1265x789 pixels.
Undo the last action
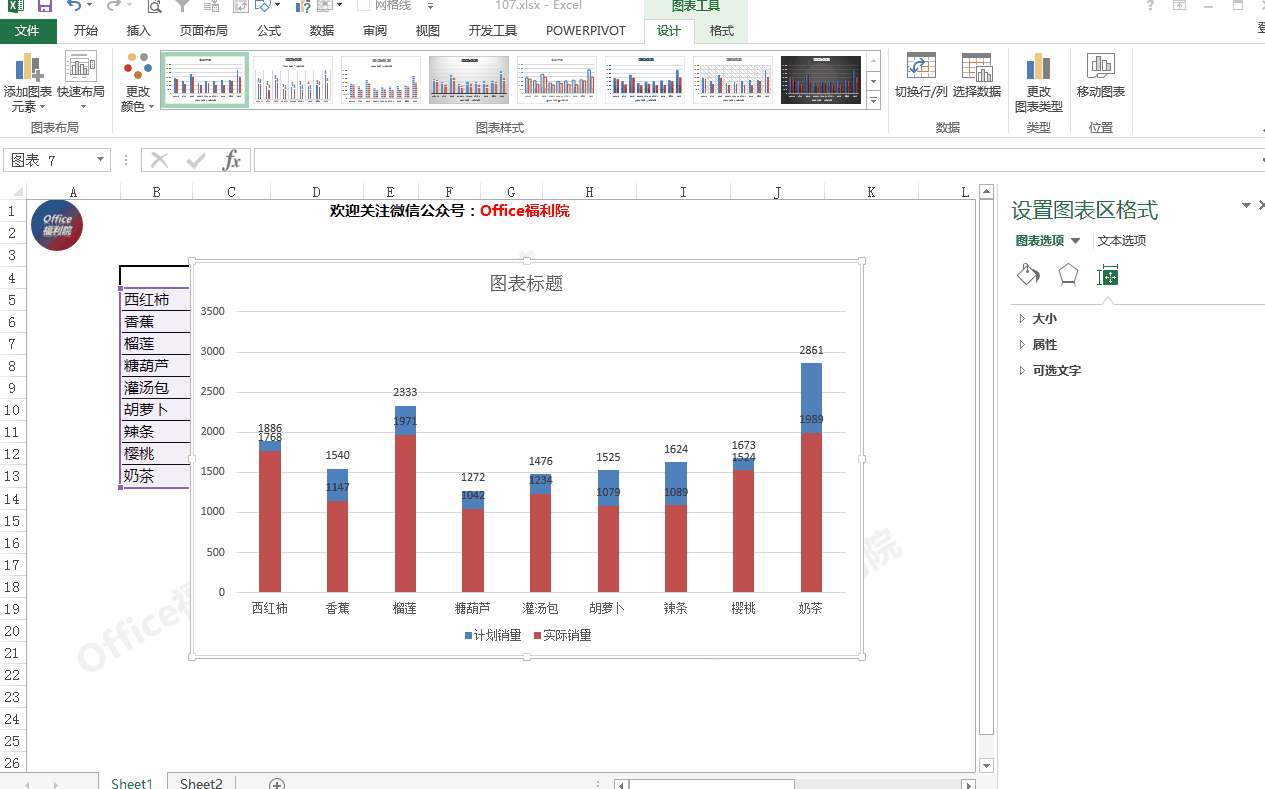pos(74,6)
